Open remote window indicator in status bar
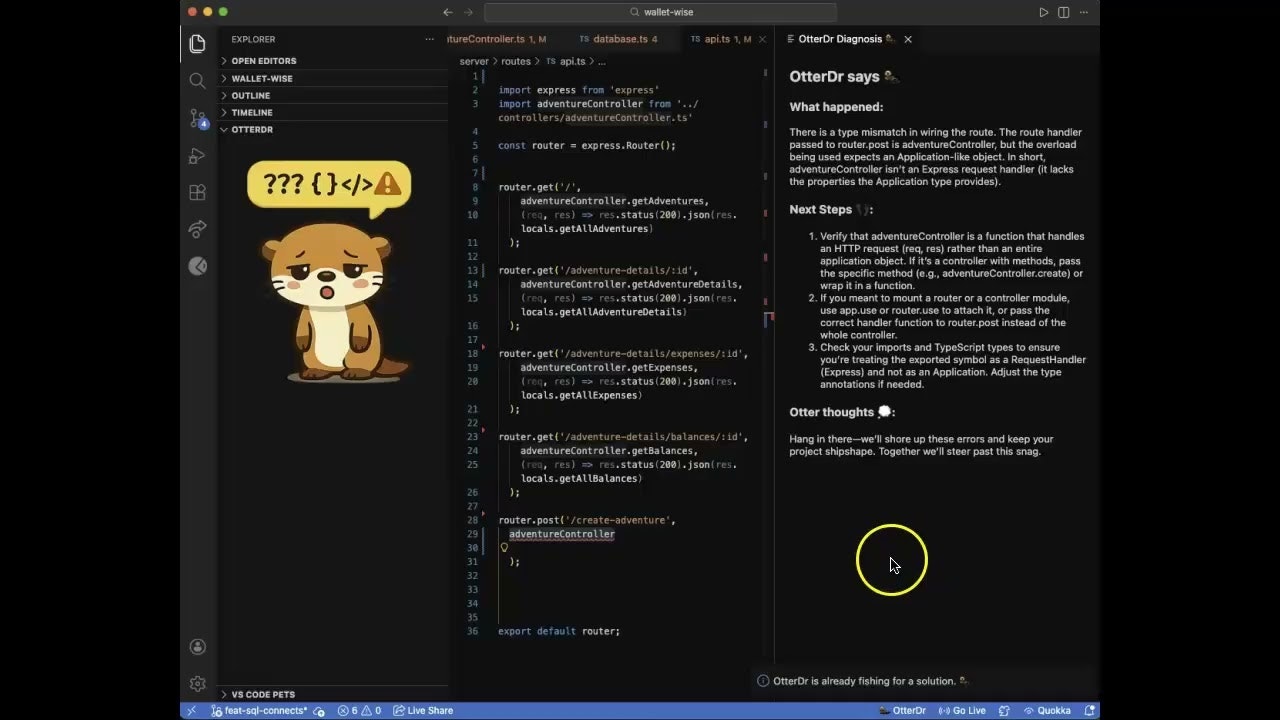This screenshot has height=720, width=1280. (191, 711)
